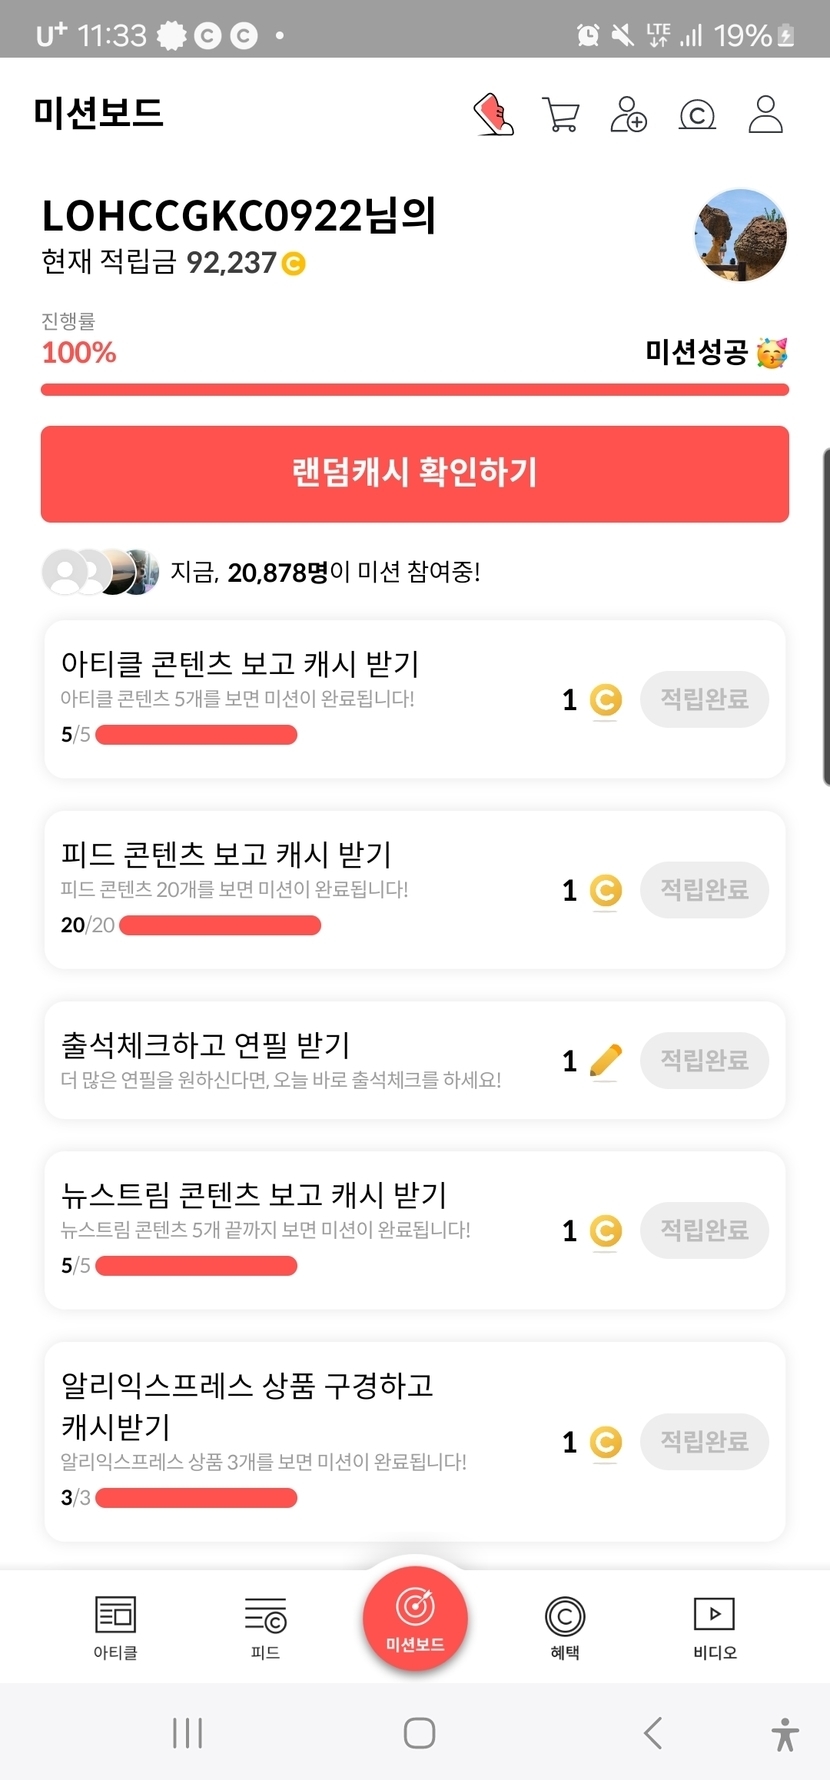Switch to the 아티클 tab
830x1780 pixels.
tap(116, 1626)
